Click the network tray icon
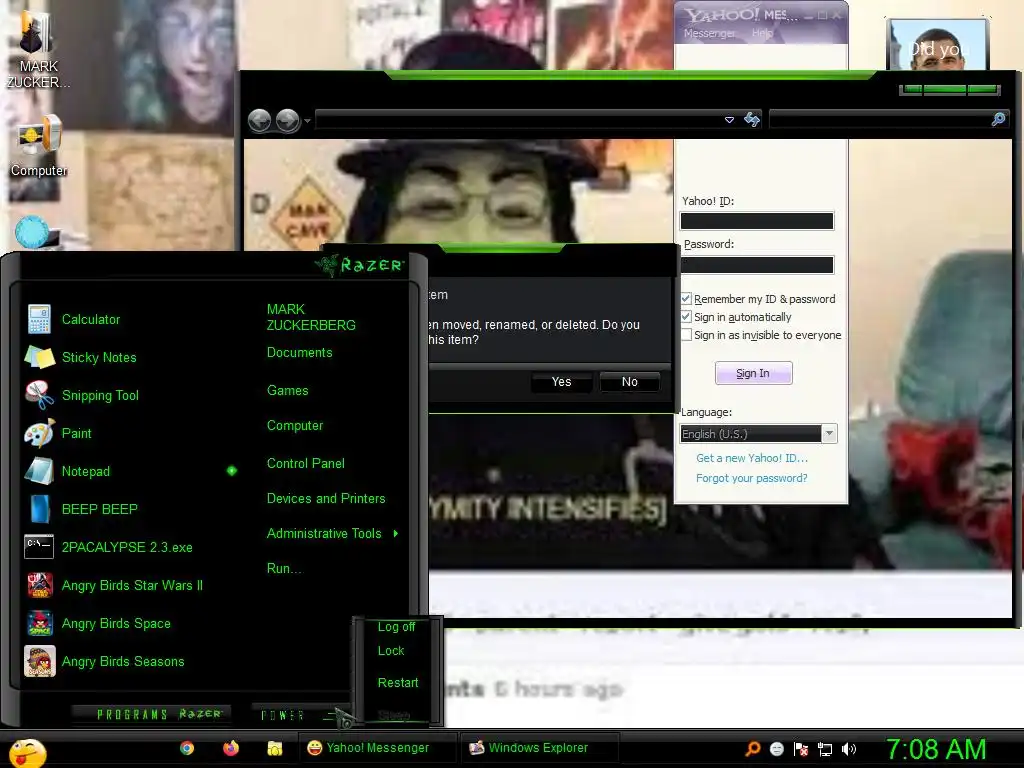Image resolution: width=1024 pixels, height=768 pixels. (x=825, y=750)
